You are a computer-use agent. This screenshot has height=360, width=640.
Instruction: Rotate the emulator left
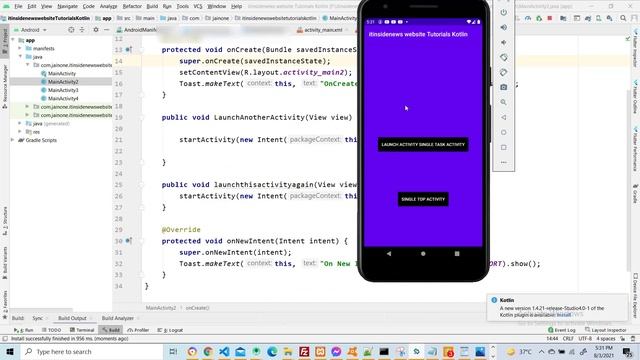click(504, 58)
